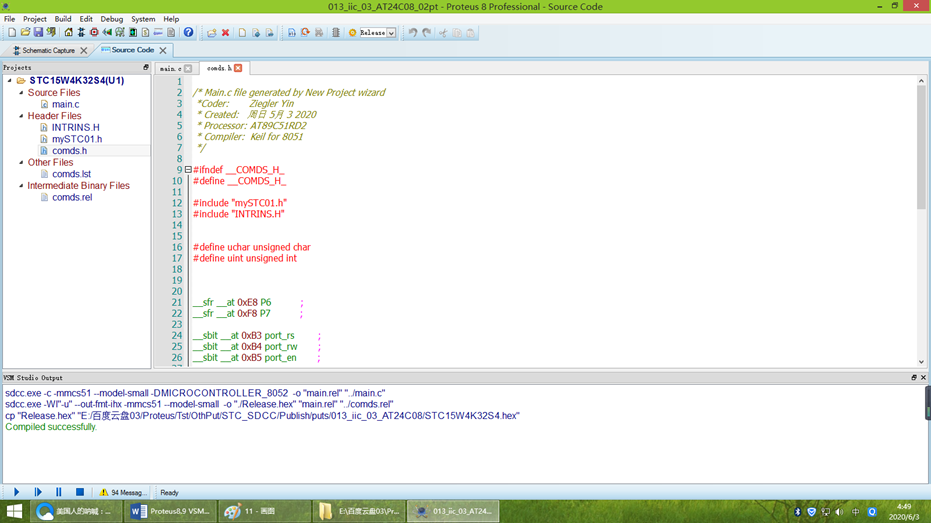Open the Gerber Viewer icon

click(120, 33)
